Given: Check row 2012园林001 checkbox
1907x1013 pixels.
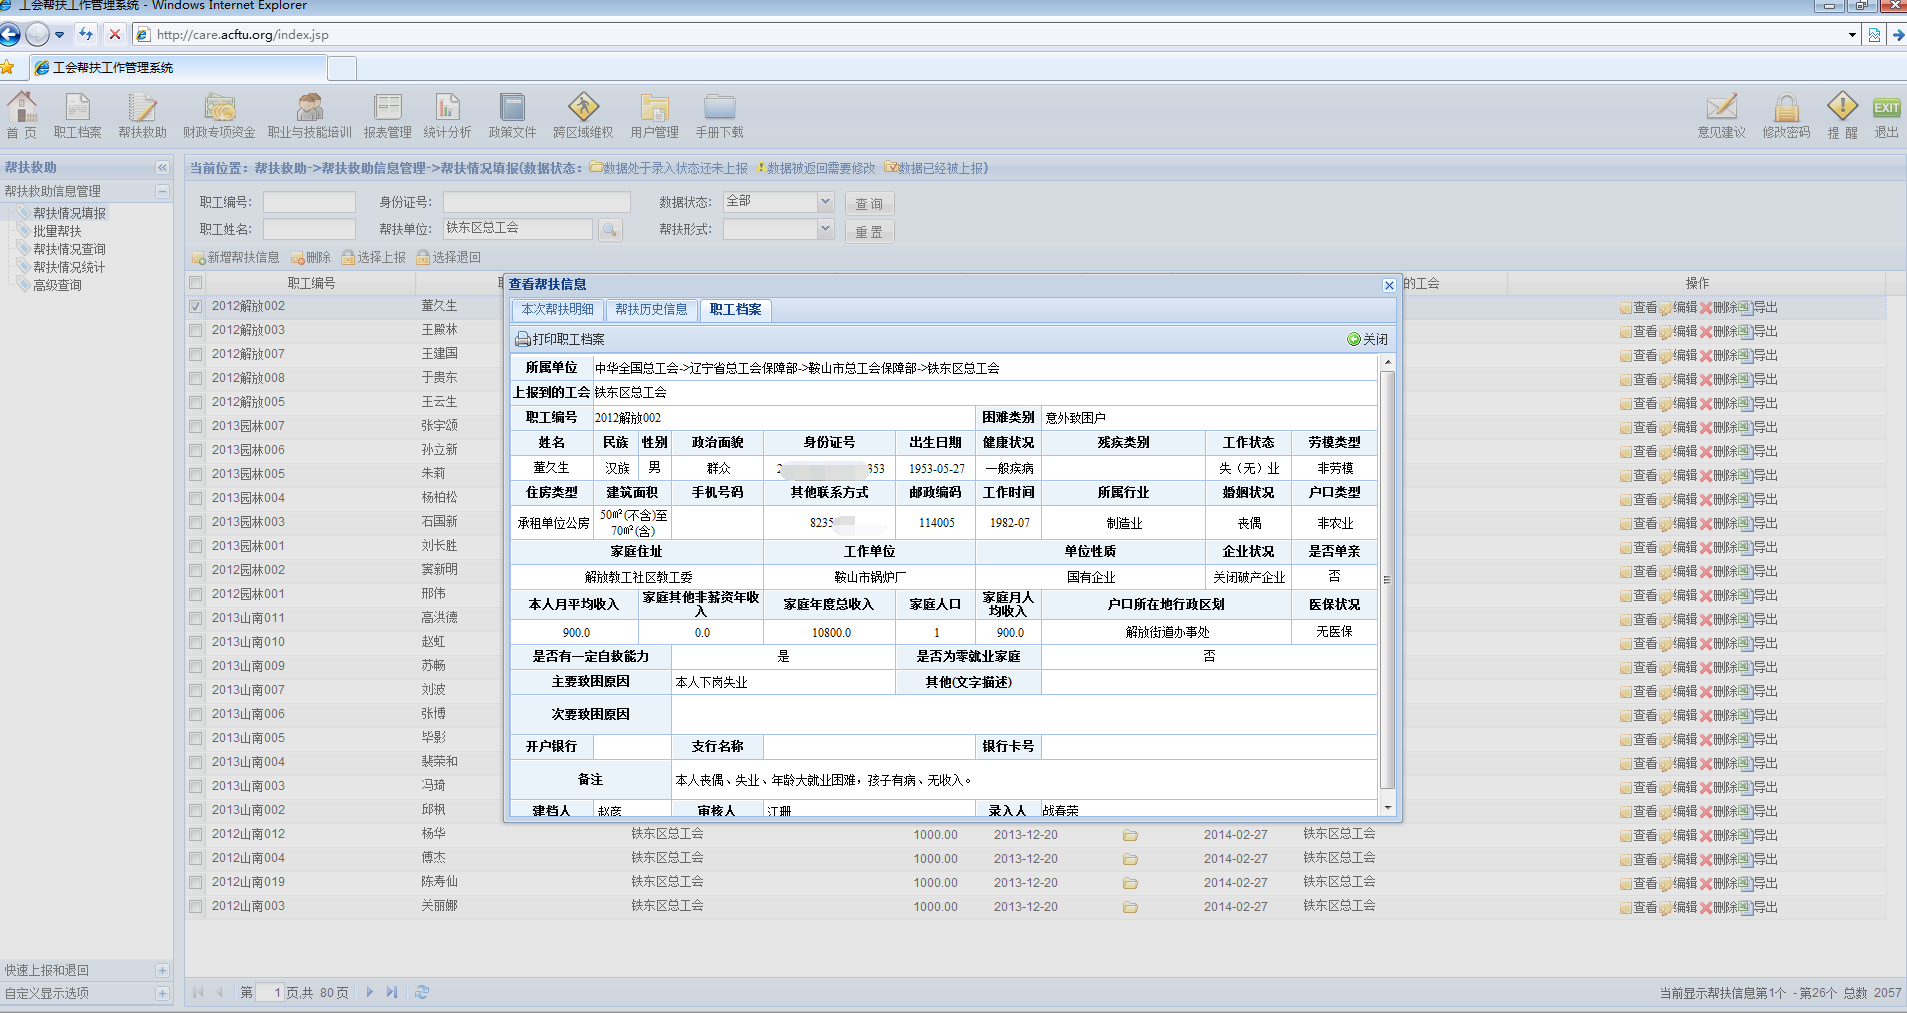Looking at the screenshot, I should (196, 594).
